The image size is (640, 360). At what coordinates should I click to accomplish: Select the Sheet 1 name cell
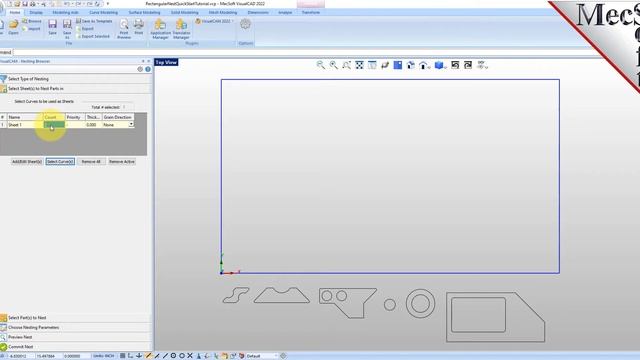coord(25,125)
